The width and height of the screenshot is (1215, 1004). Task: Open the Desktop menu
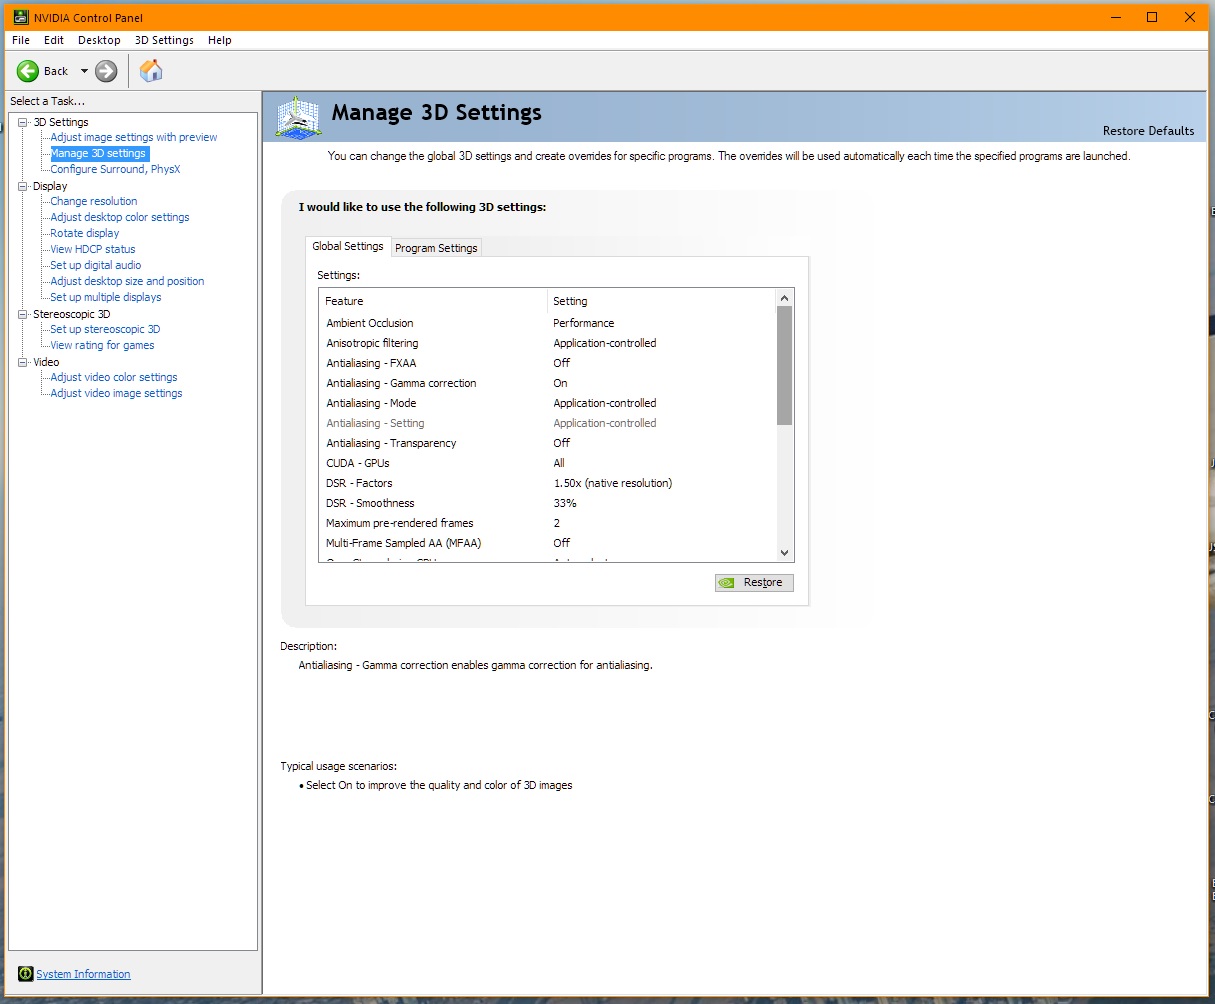[99, 40]
